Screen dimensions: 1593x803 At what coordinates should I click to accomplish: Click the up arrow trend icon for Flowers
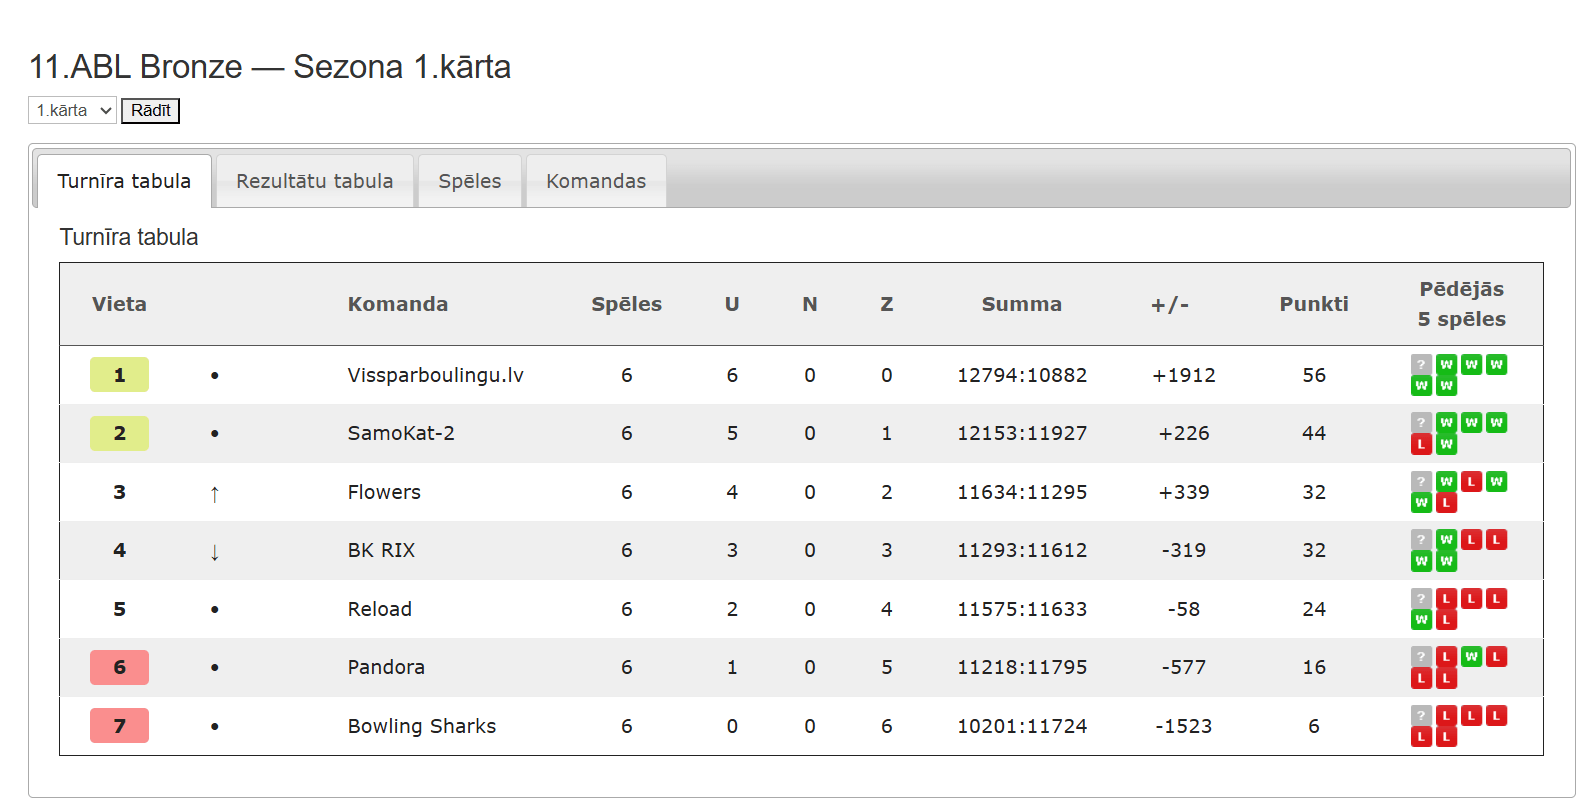[214, 493]
